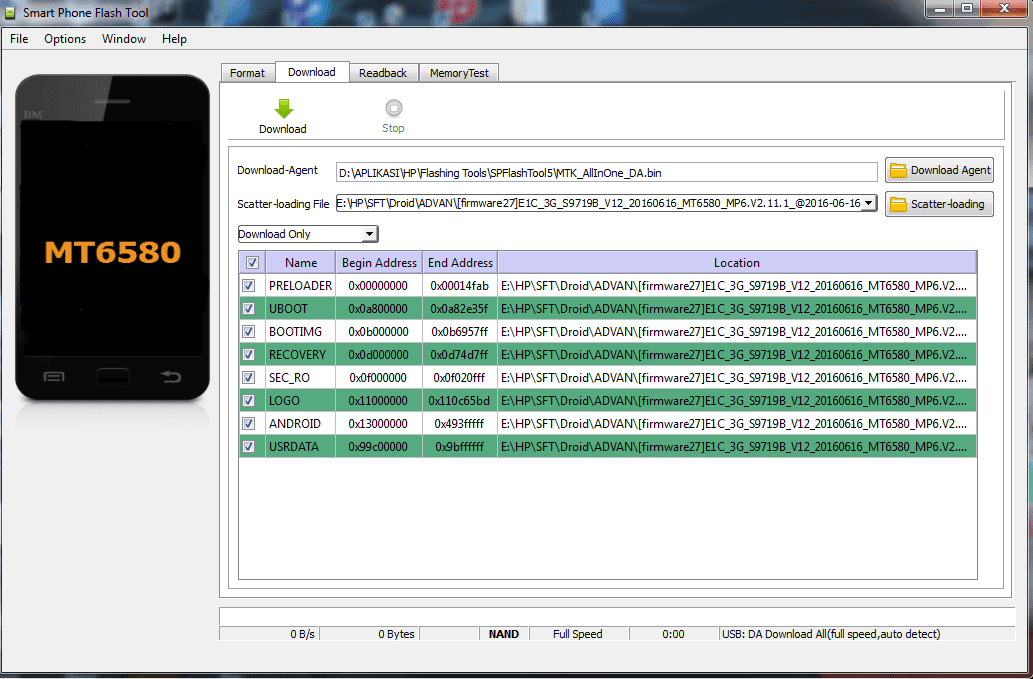Open the Download Only mode dropdown
The image size is (1033, 679).
(x=370, y=233)
